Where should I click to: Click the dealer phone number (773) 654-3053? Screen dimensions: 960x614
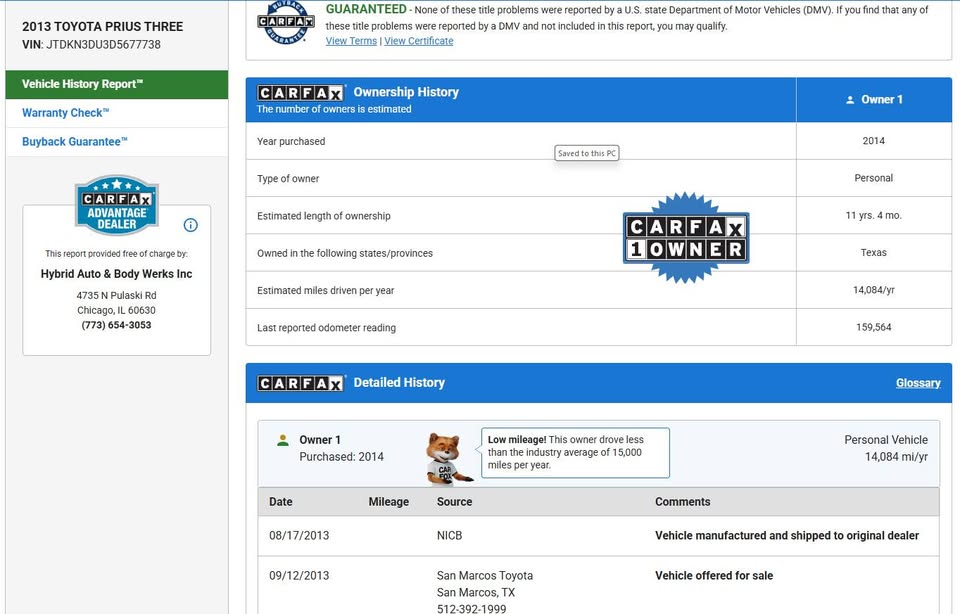pos(116,325)
